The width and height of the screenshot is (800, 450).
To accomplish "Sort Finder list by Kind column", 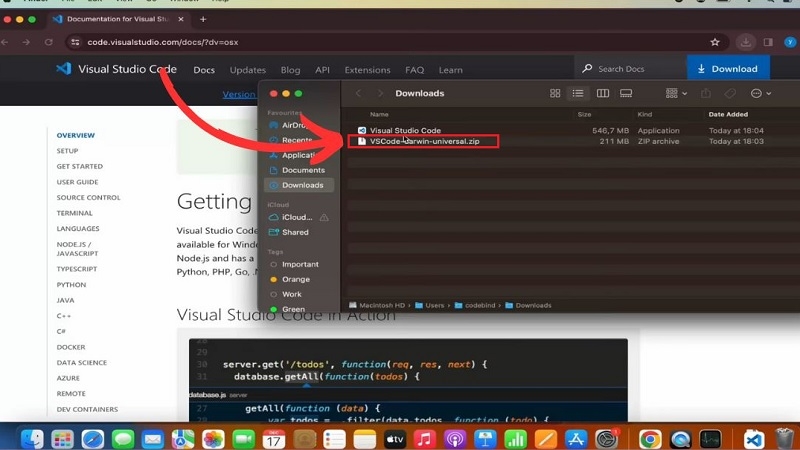I will tap(644, 114).
